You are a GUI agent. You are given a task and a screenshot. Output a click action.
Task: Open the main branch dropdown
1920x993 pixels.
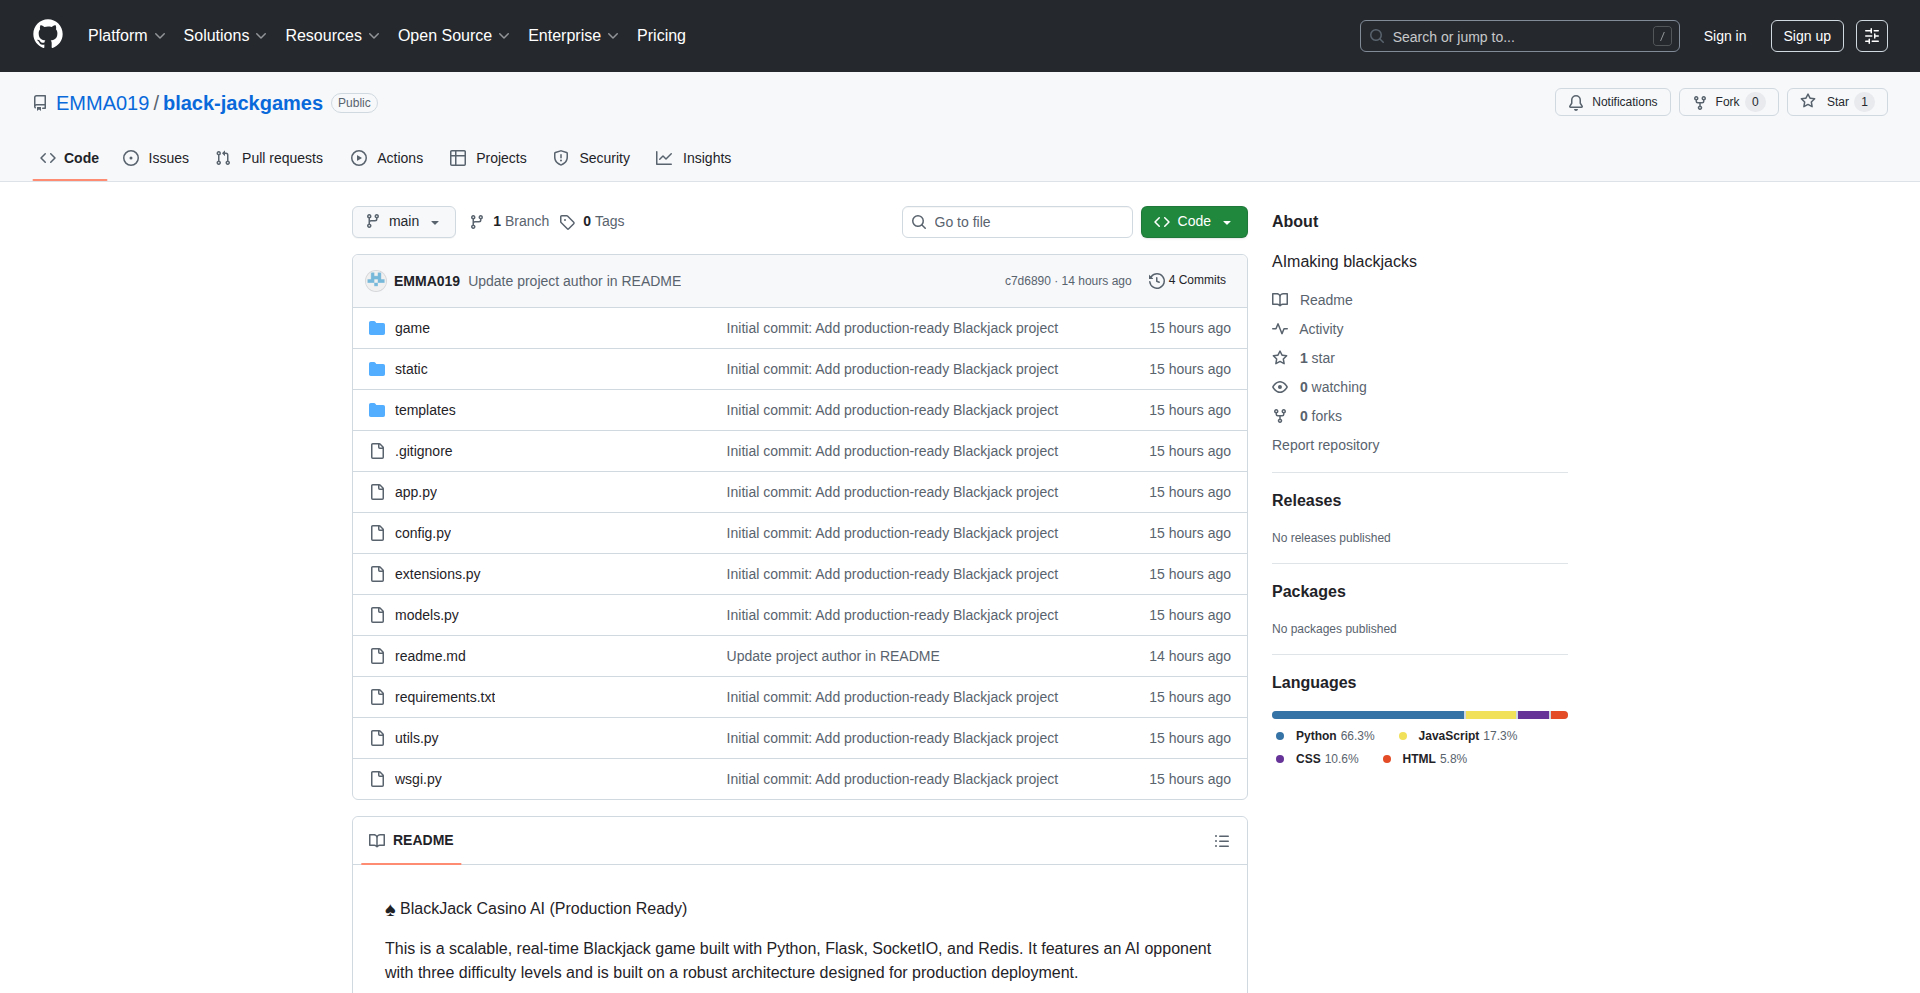(x=403, y=222)
